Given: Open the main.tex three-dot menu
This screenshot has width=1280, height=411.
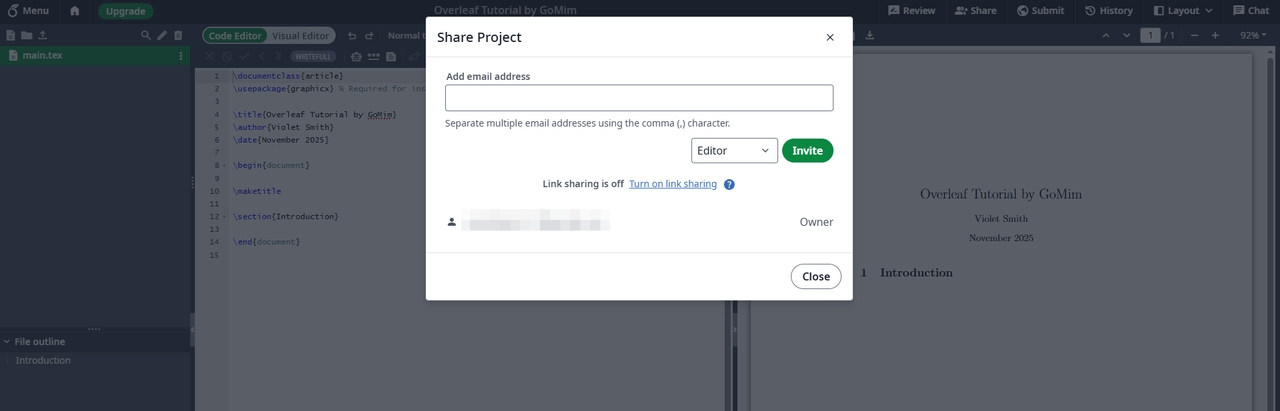Looking at the screenshot, I should point(181,56).
